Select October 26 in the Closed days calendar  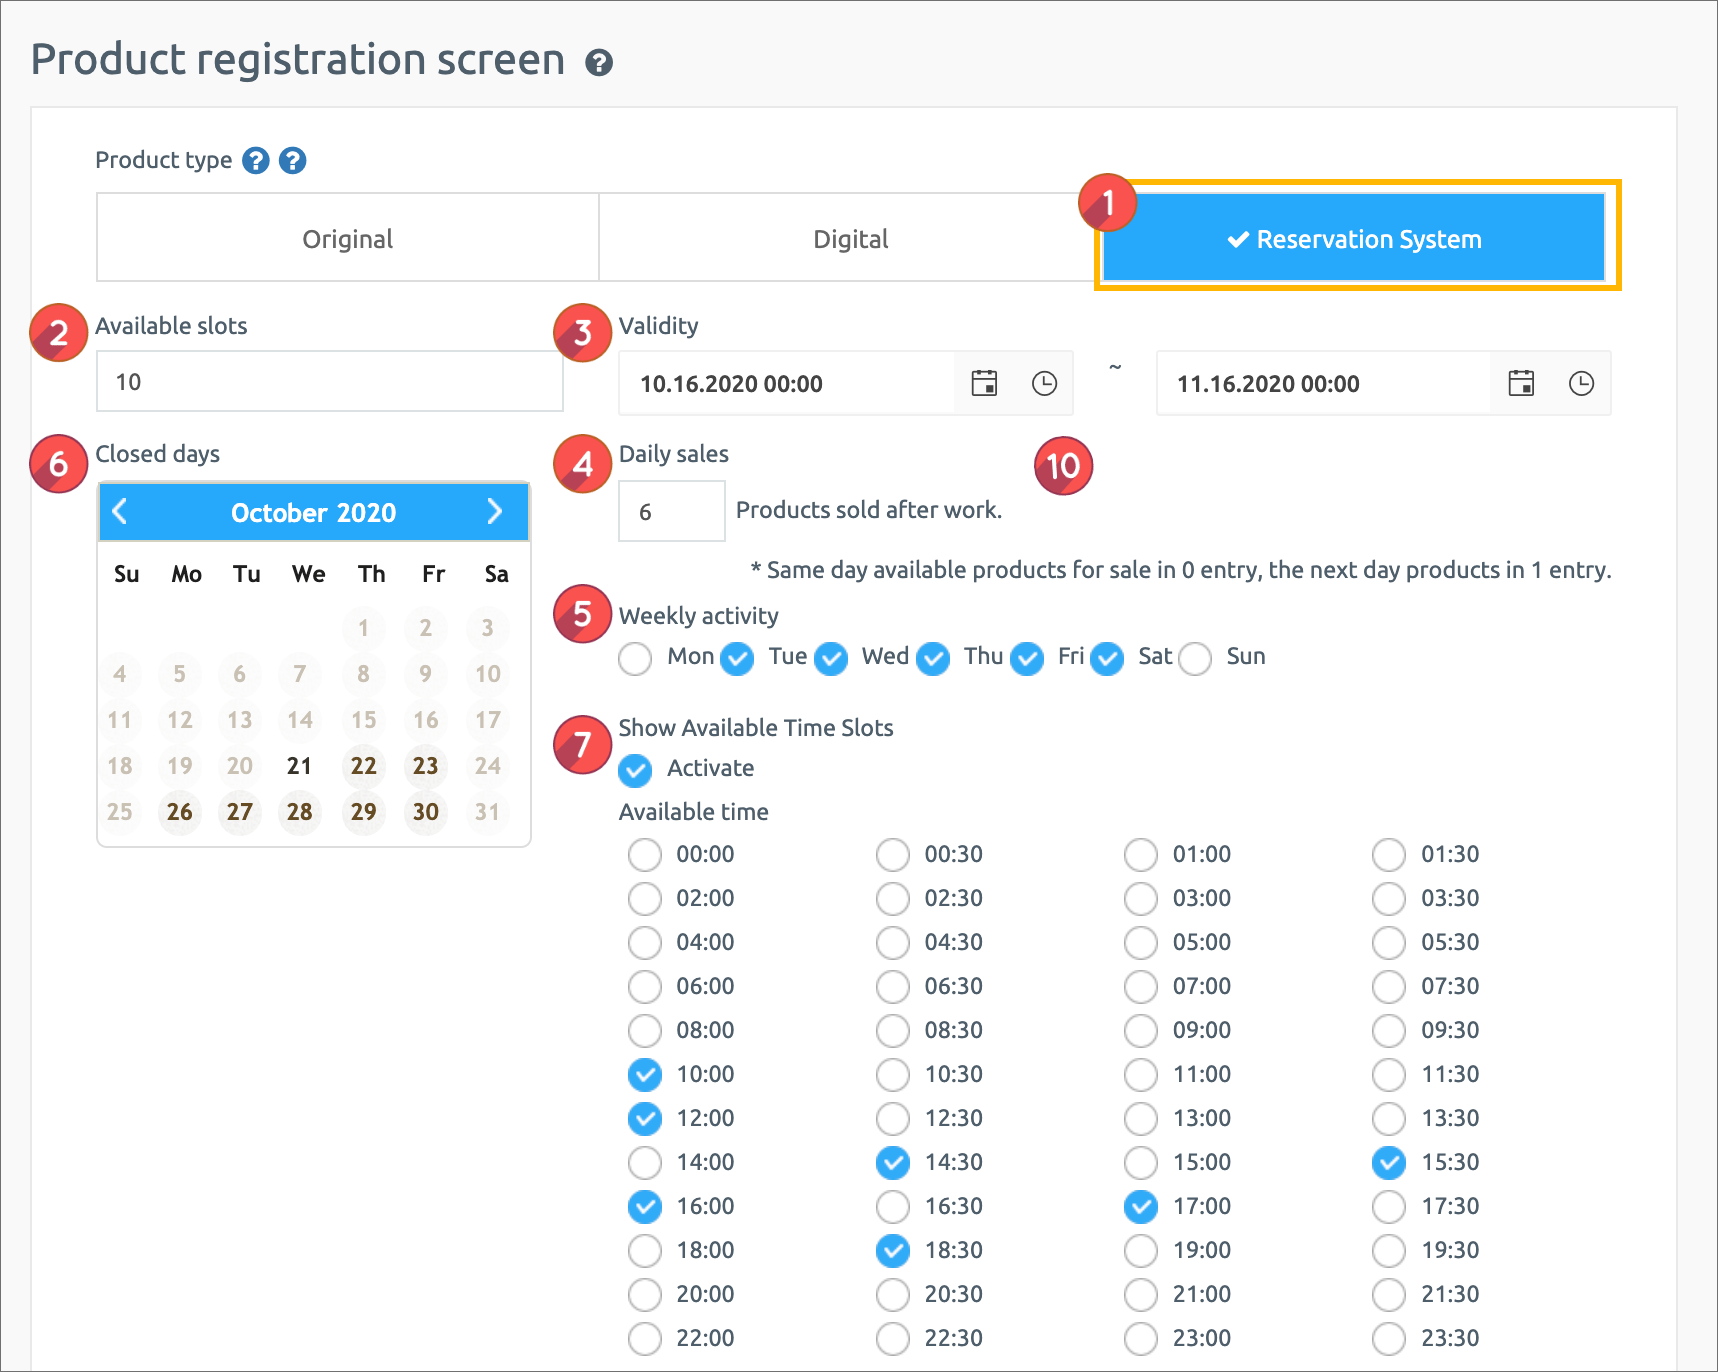point(180,812)
